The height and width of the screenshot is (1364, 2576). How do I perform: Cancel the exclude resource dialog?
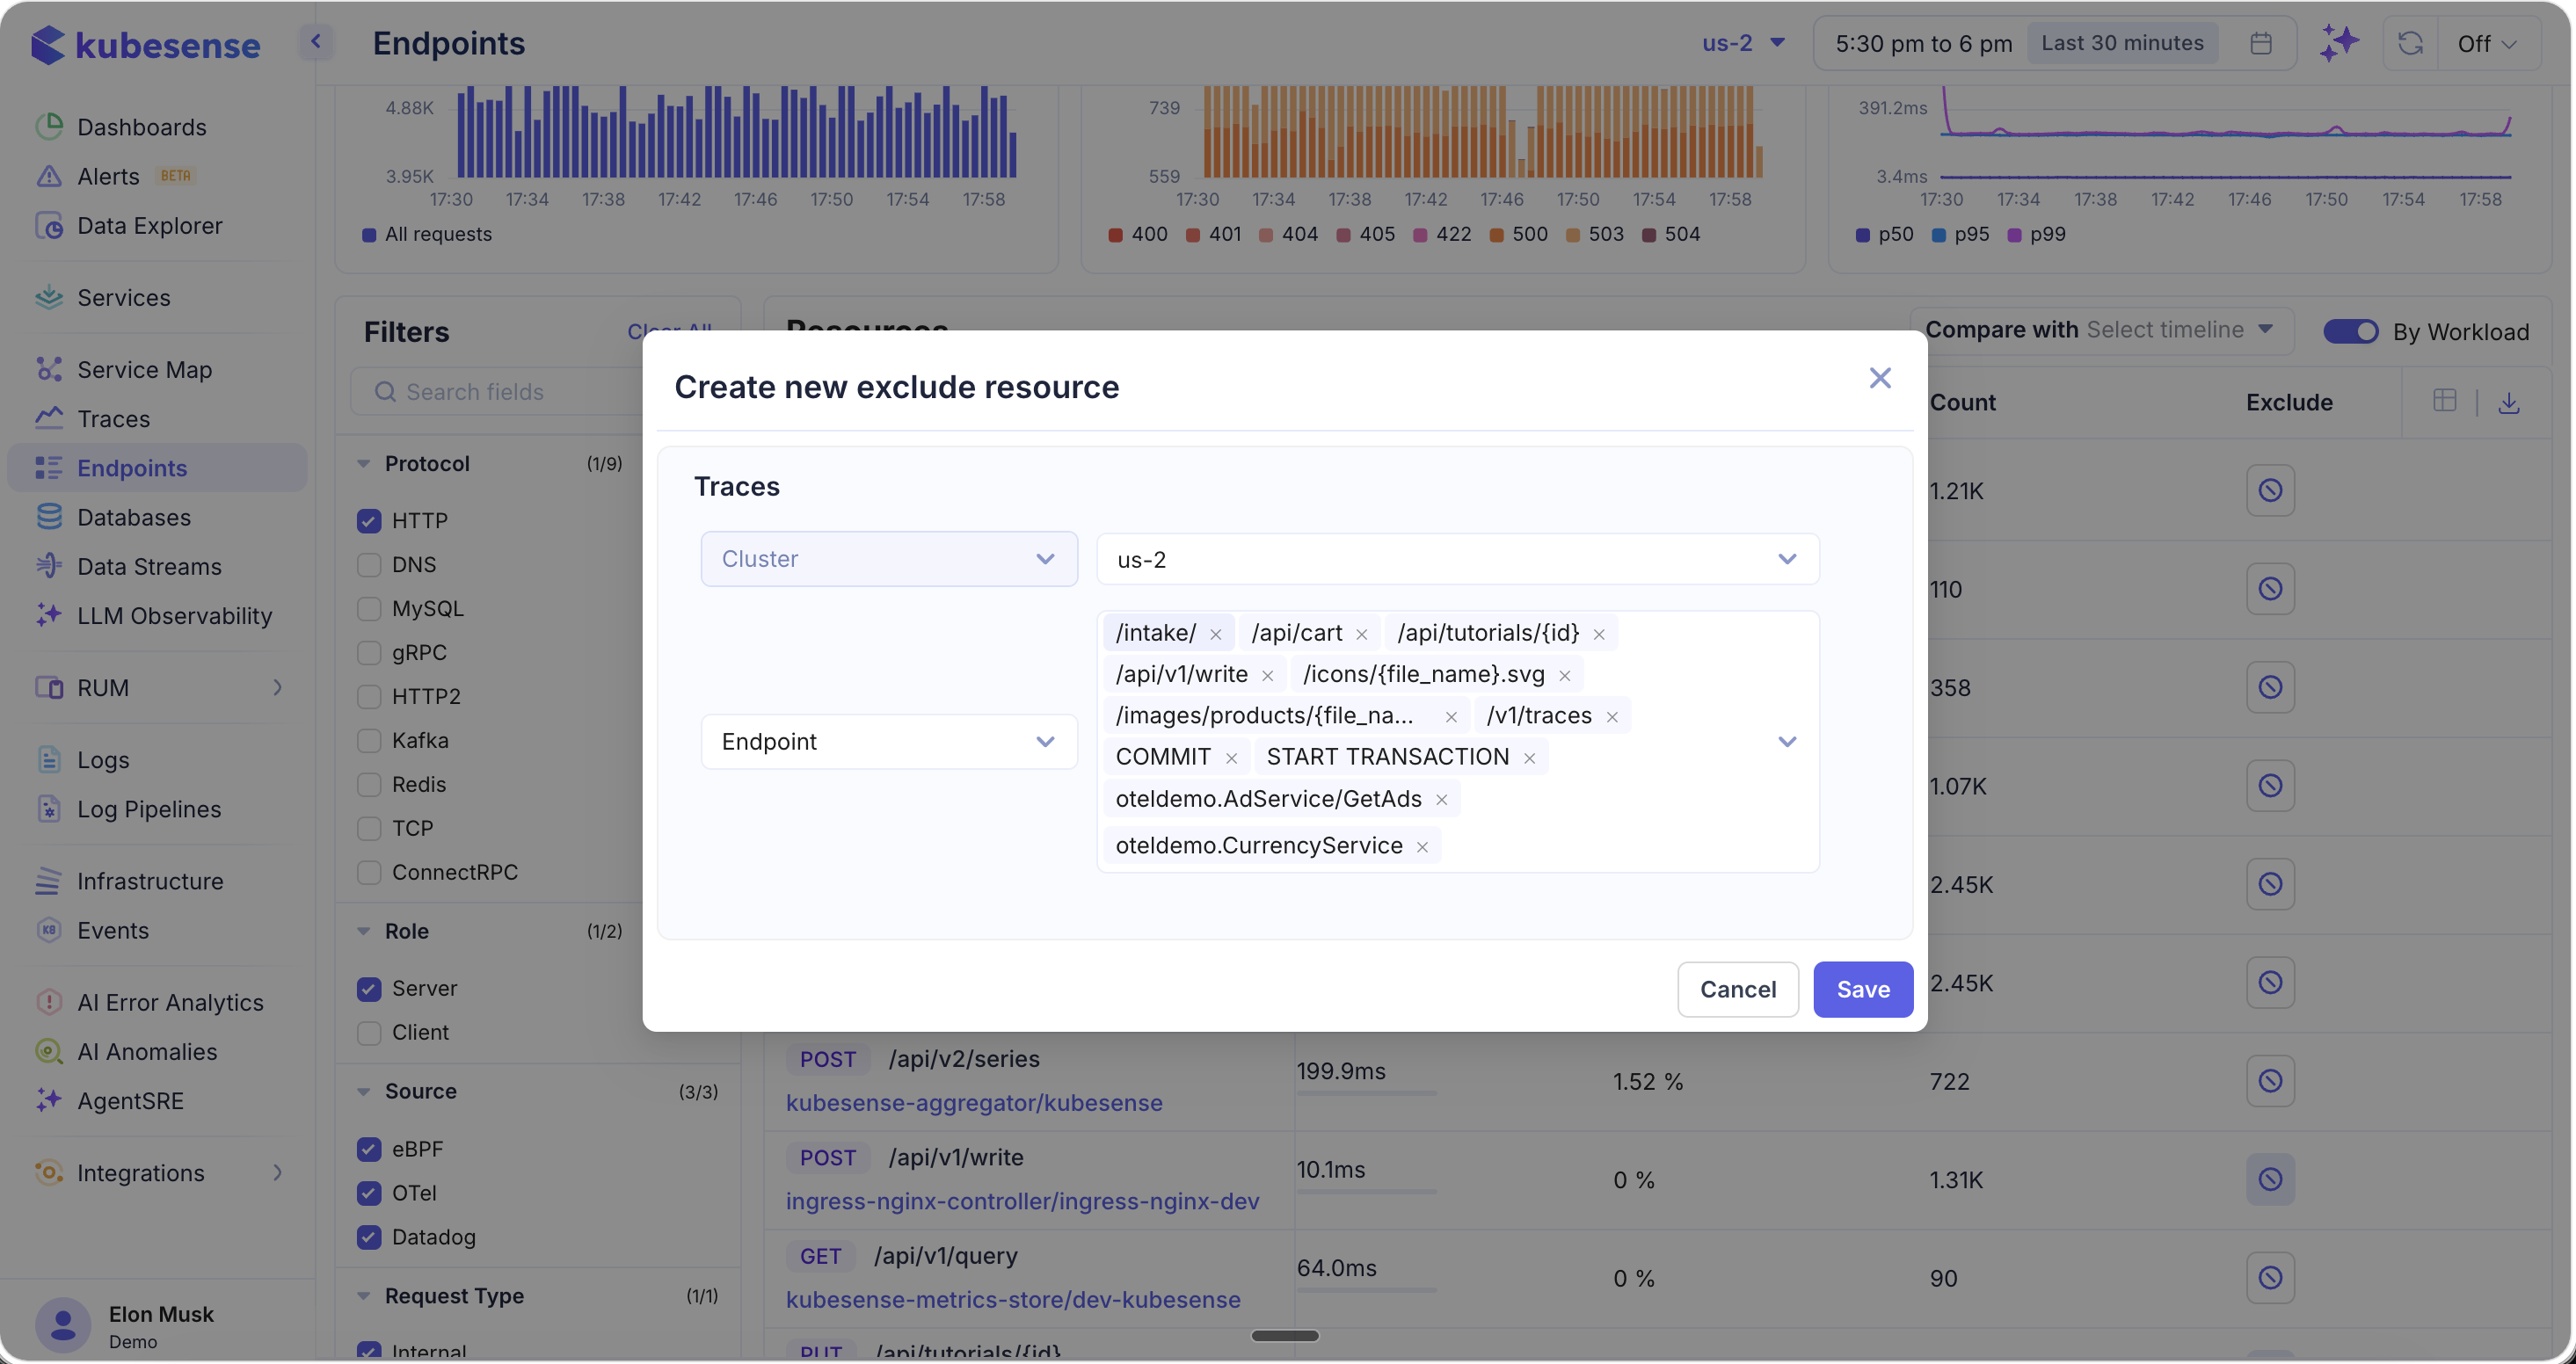[1738, 990]
